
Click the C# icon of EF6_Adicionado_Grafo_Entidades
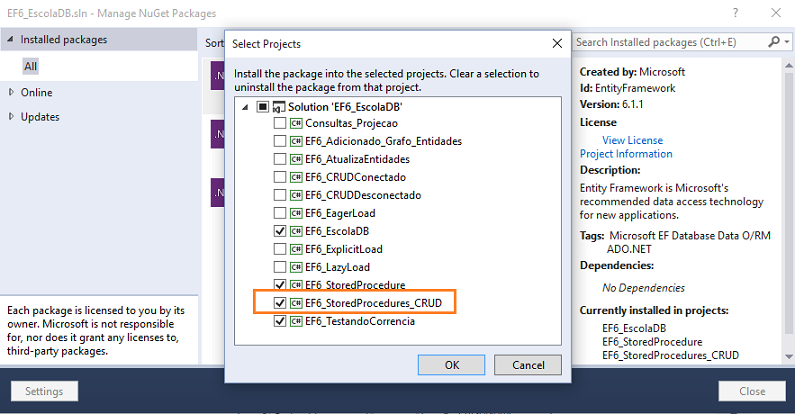tap(296, 141)
